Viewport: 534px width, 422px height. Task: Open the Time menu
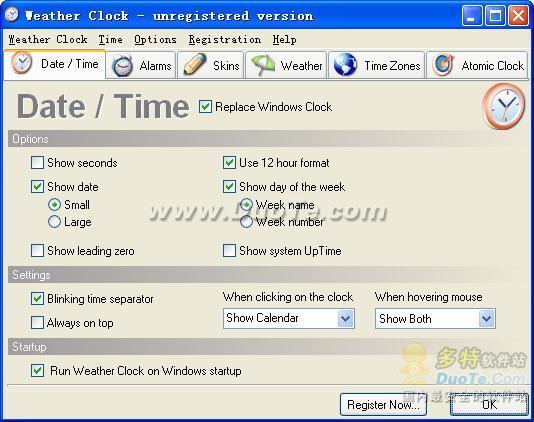[x=110, y=40]
